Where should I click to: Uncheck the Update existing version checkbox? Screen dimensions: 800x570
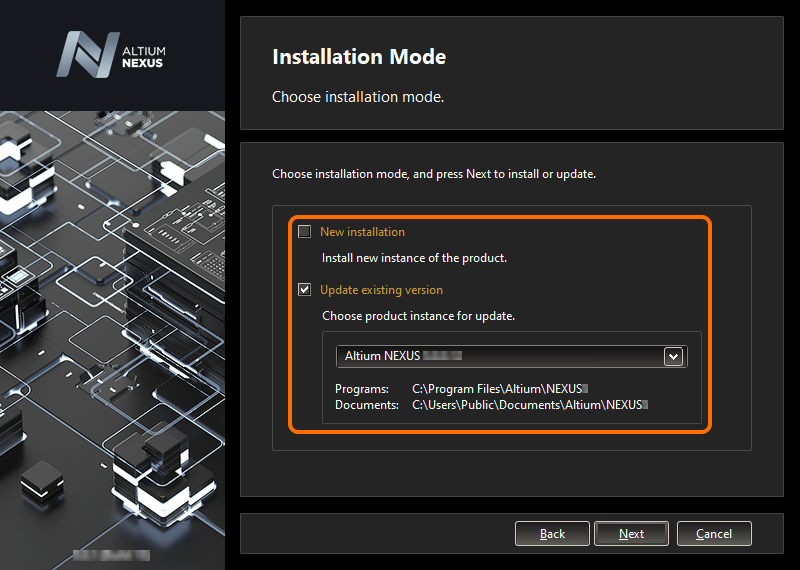(305, 290)
